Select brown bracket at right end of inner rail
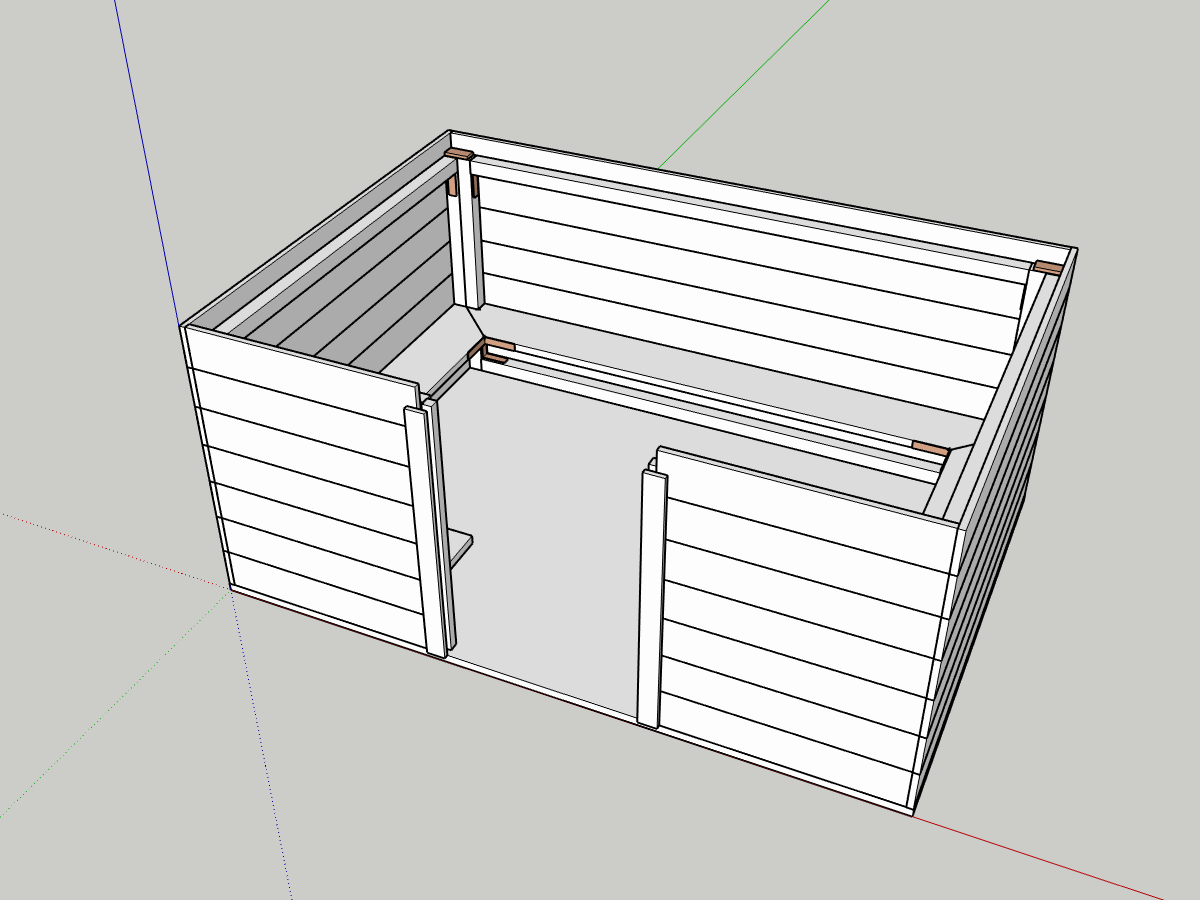This screenshot has width=1200, height=900. click(x=930, y=449)
